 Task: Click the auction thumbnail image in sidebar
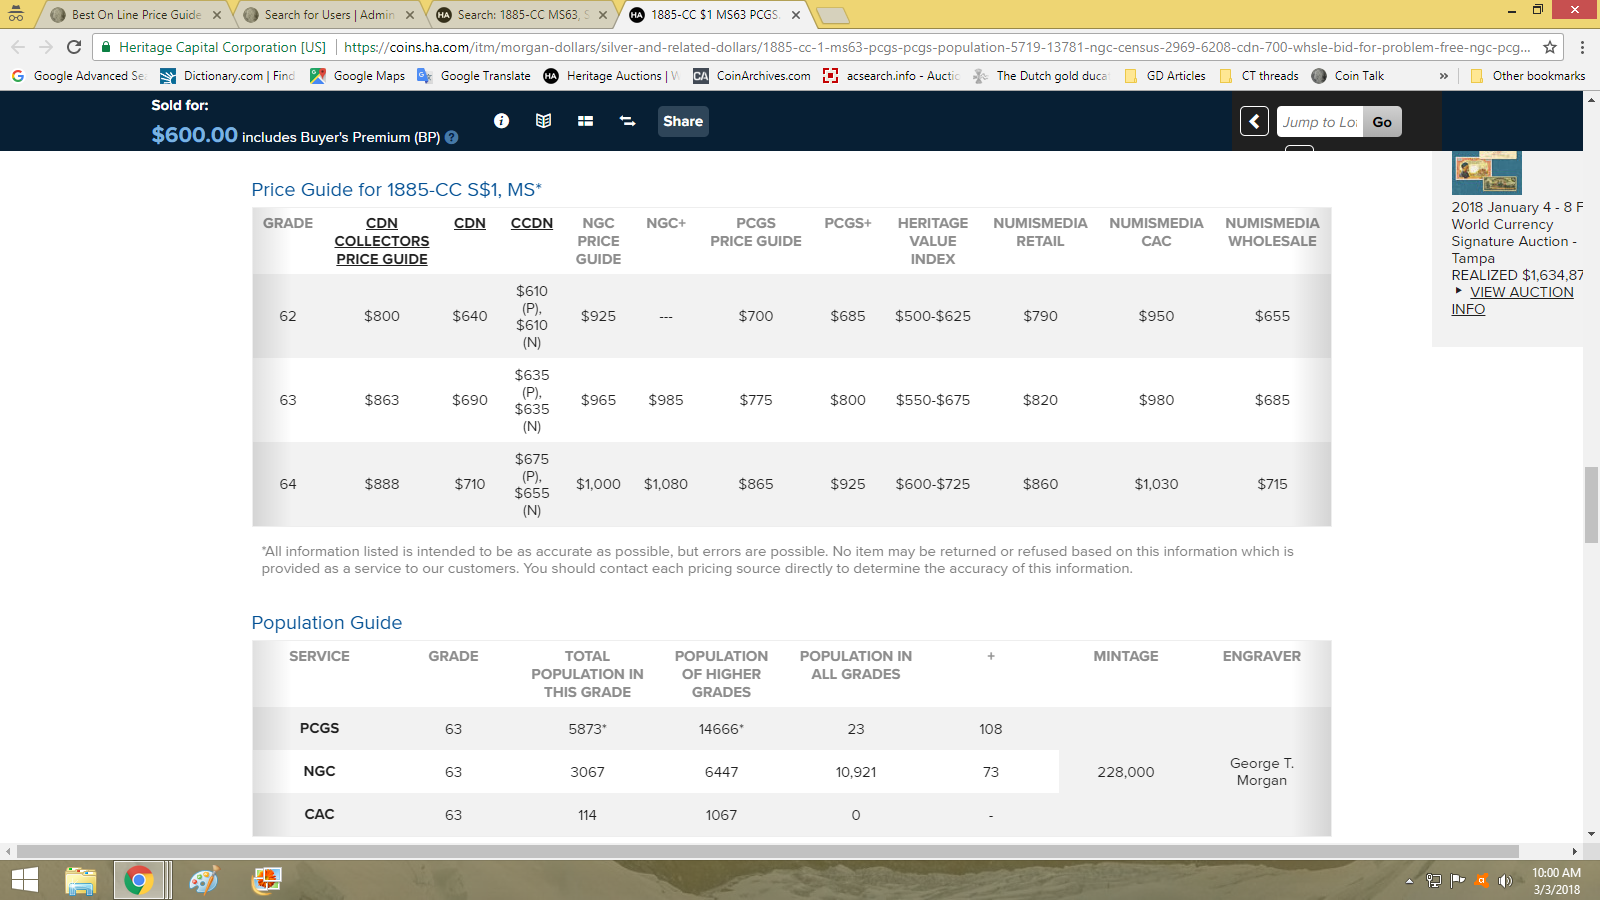(x=1486, y=172)
